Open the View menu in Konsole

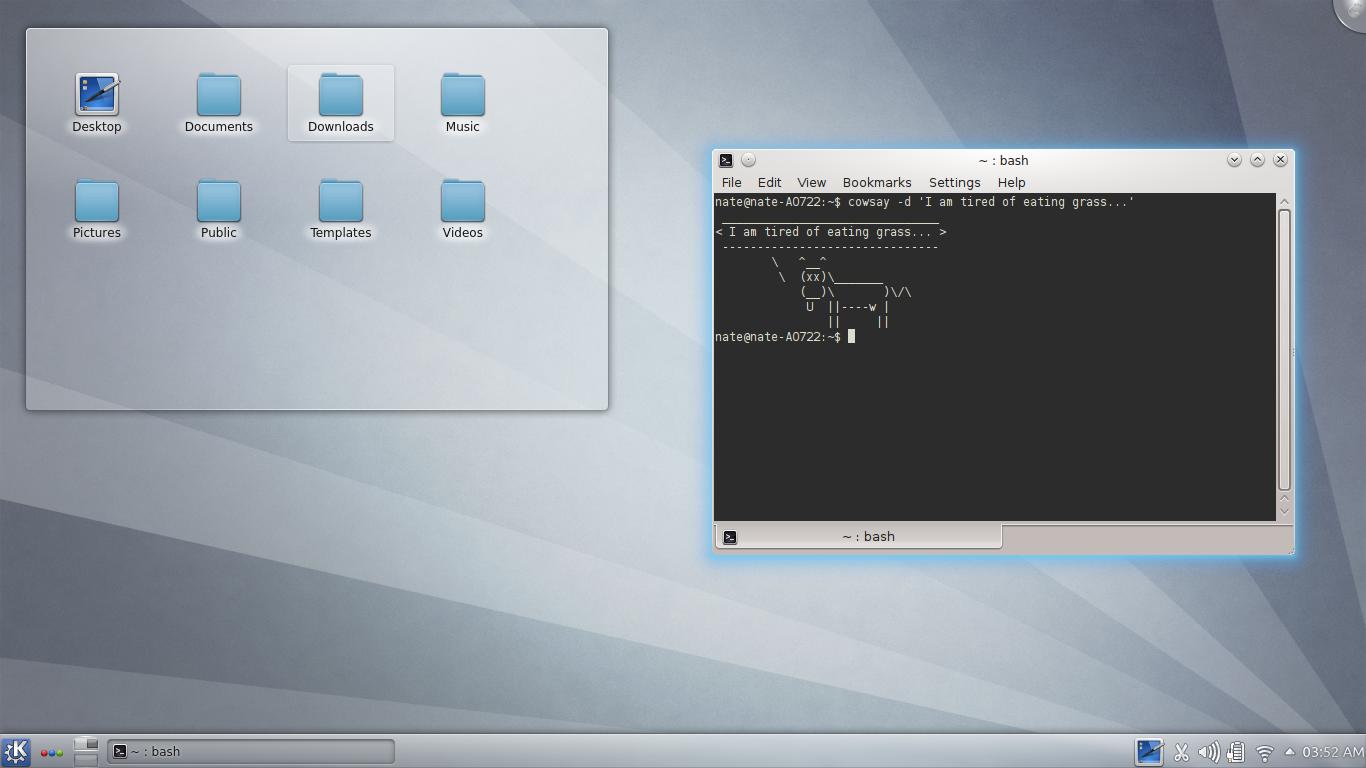pyautogui.click(x=811, y=183)
